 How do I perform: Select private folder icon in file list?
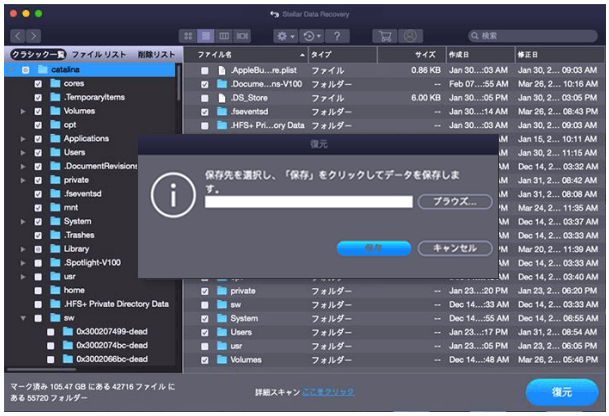pyautogui.click(x=222, y=291)
